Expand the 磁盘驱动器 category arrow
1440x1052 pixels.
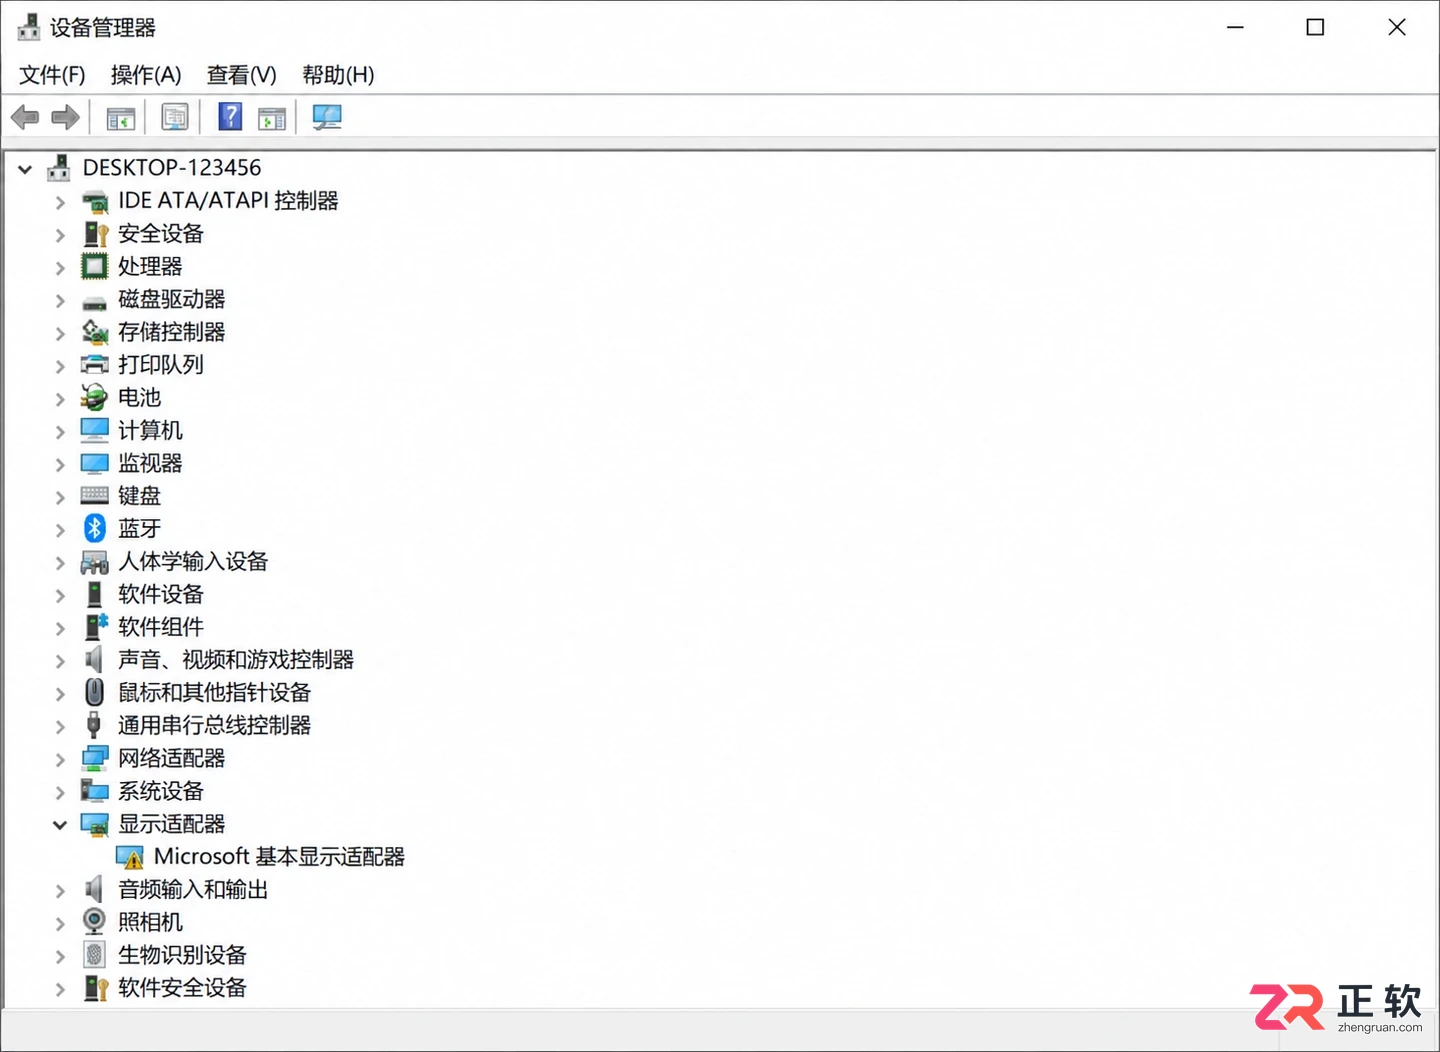pyautogui.click(x=60, y=300)
